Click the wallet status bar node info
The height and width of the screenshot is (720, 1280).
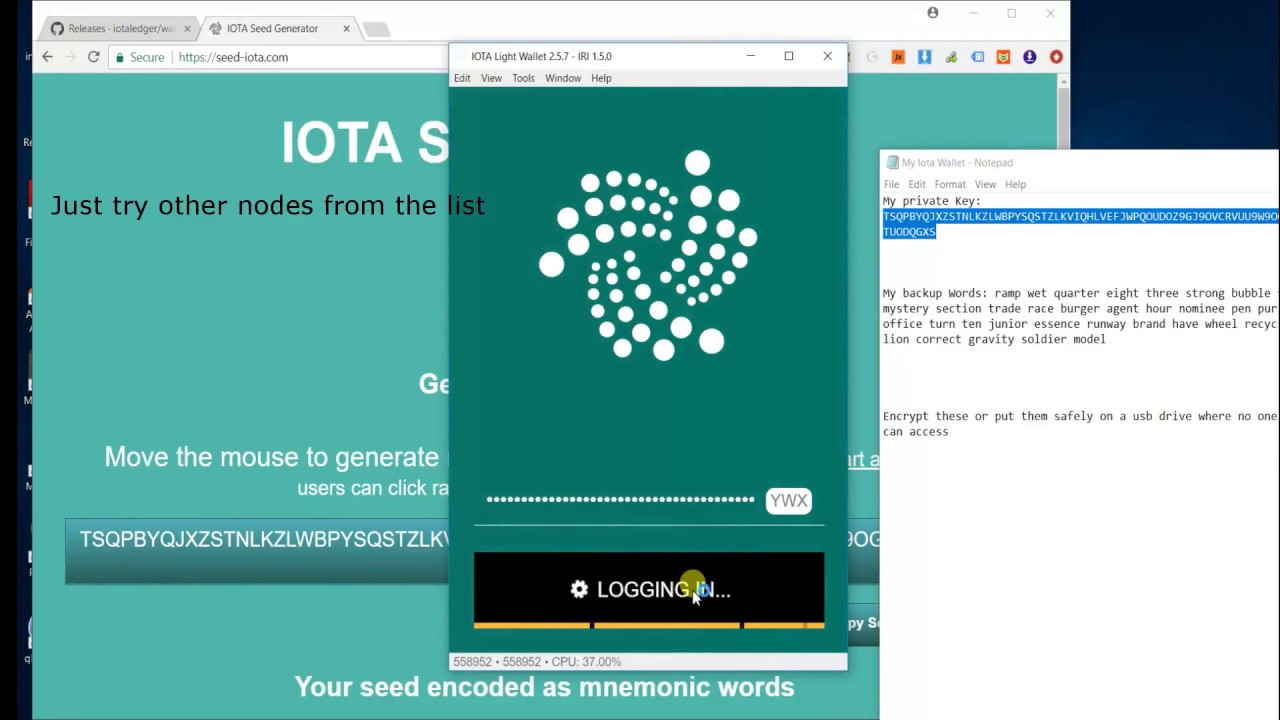click(x=537, y=662)
